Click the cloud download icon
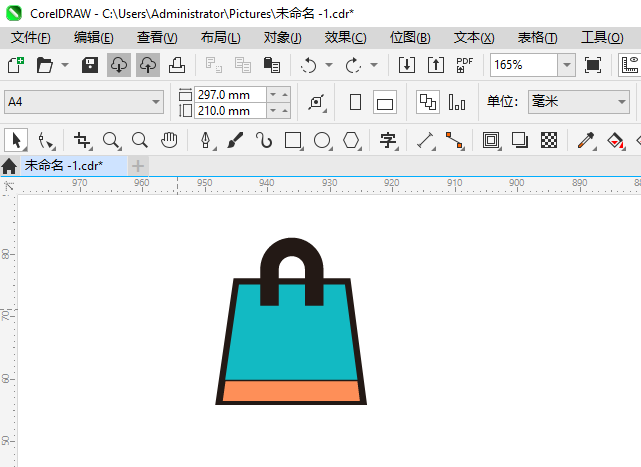641x467 pixels. pos(119,65)
